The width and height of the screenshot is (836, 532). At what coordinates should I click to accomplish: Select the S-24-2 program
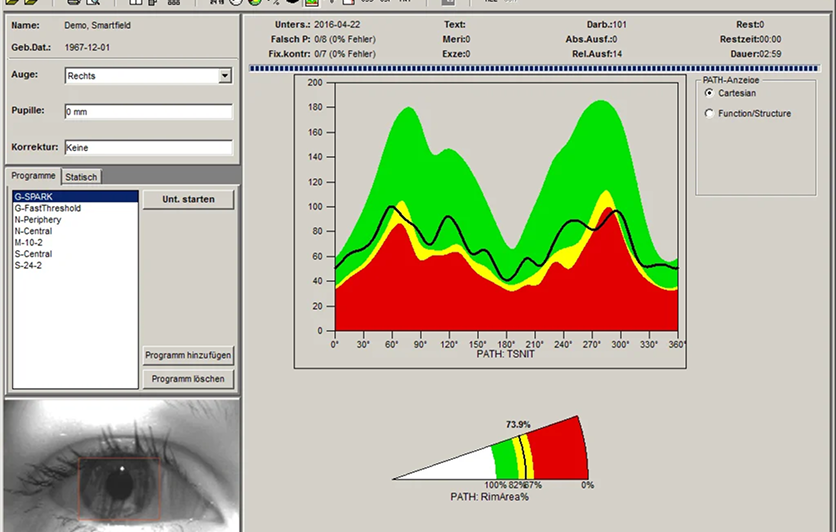(x=75, y=265)
